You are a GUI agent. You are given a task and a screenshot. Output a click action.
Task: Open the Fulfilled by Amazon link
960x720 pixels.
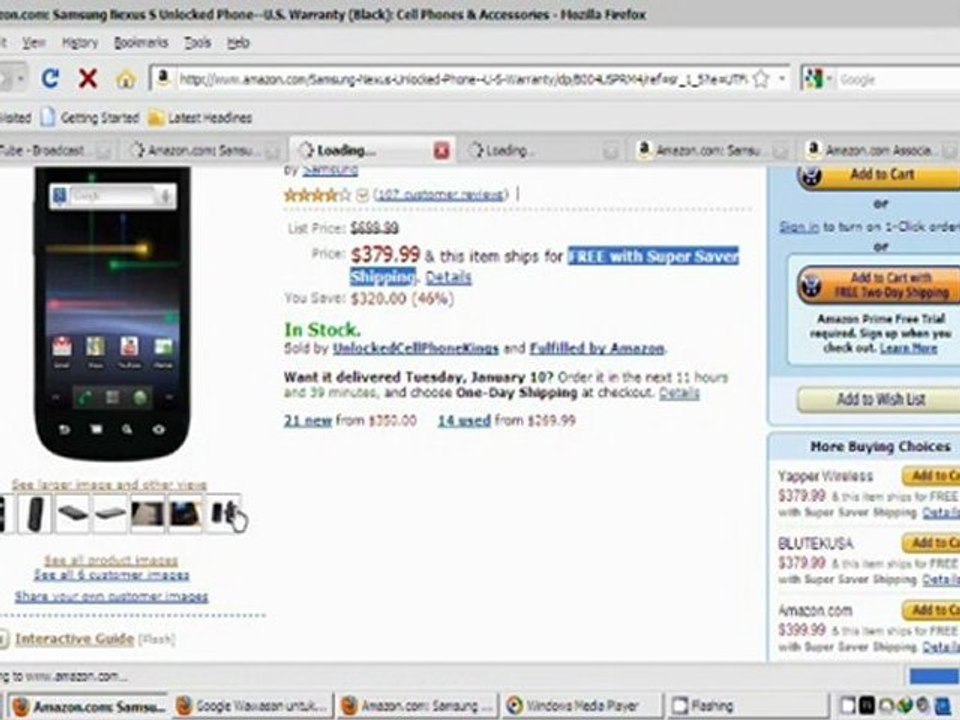click(597, 348)
